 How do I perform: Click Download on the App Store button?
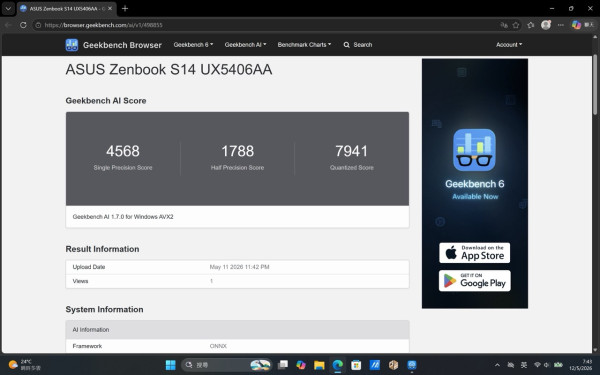coord(474,253)
